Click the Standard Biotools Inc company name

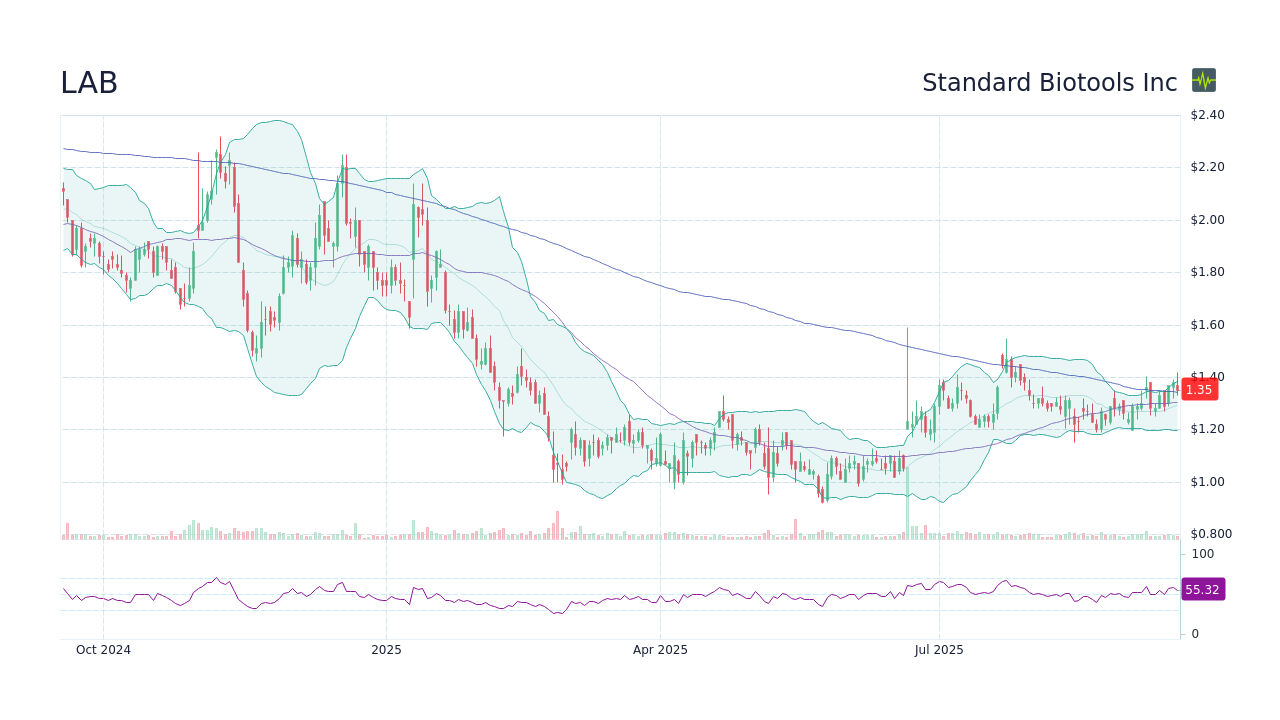(x=1050, y=83)
